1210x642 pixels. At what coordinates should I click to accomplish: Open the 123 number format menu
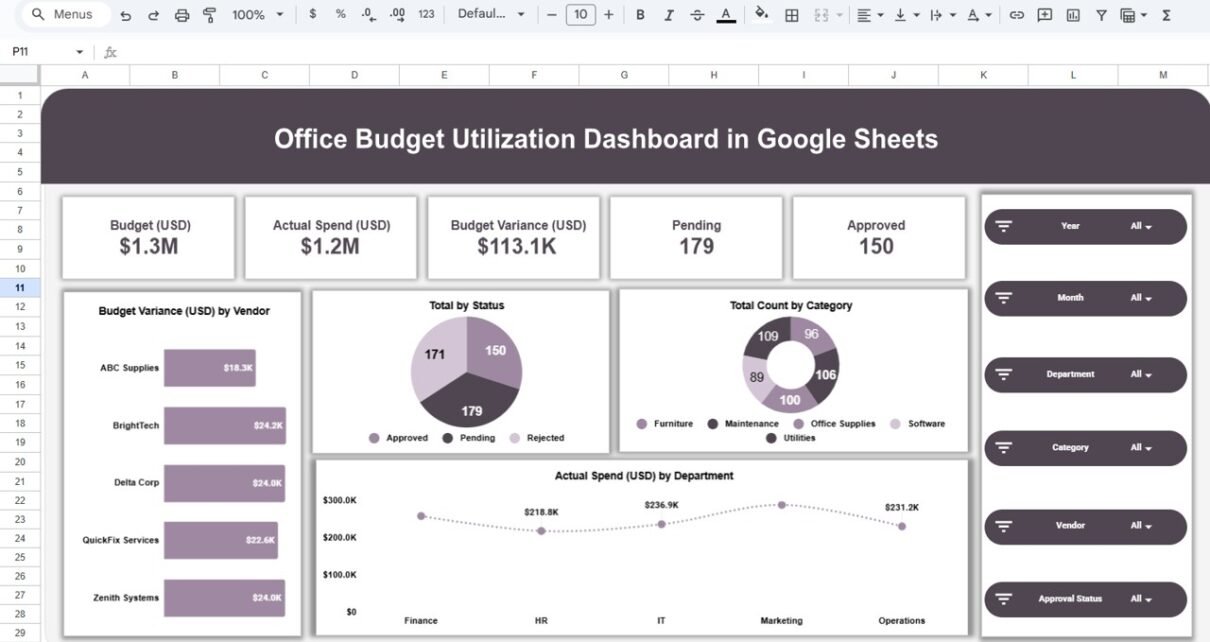click(x=426, y=15)
